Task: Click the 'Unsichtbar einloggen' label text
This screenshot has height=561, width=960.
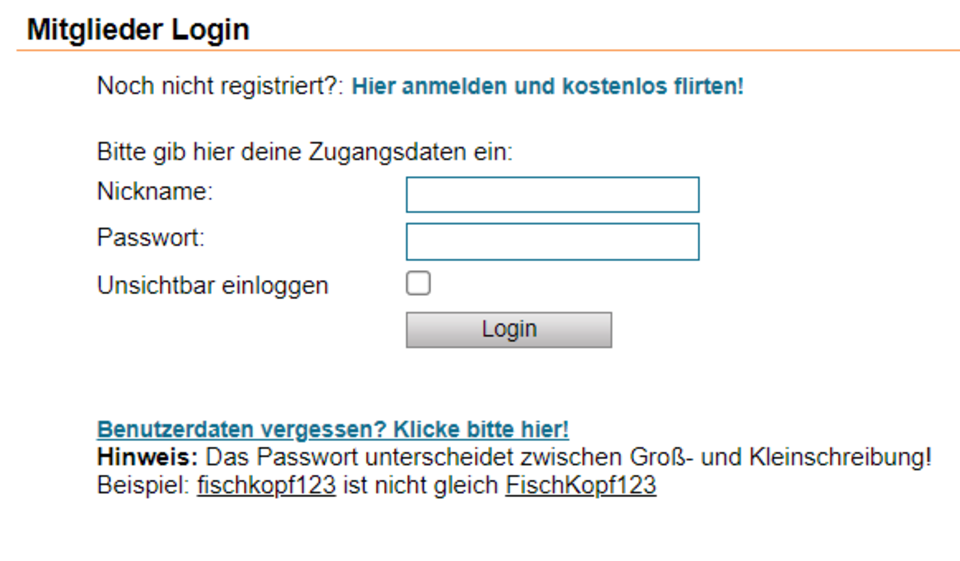Action: [212, 285]
